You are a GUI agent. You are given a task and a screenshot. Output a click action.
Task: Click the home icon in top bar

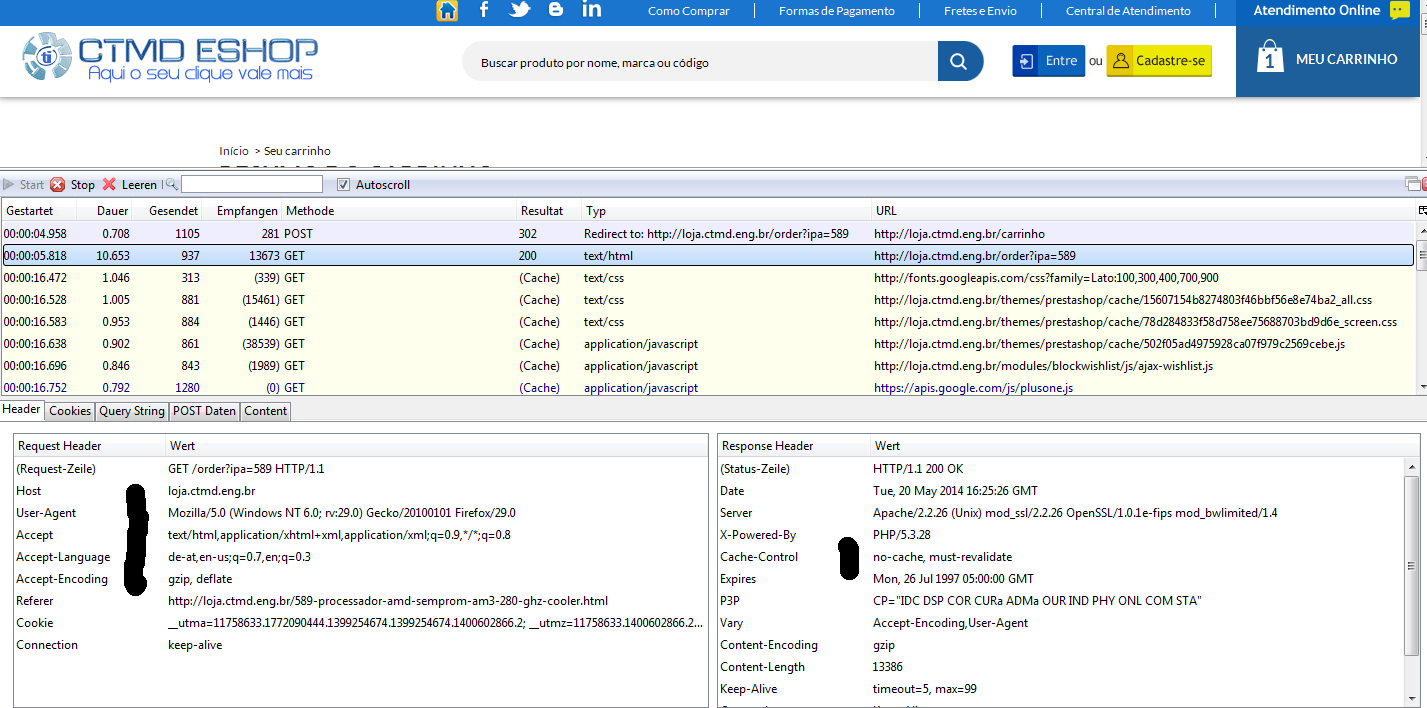pos(447,11)
